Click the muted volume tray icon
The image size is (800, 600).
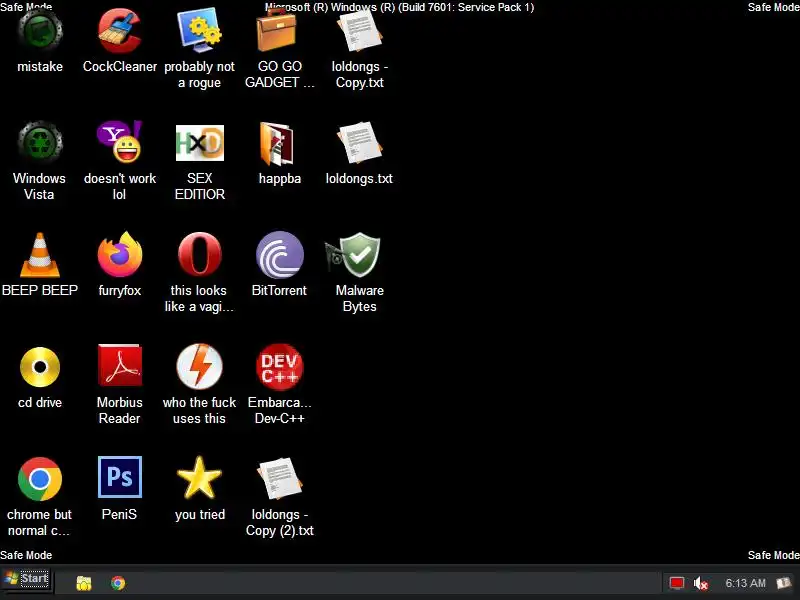(x=701, y=583)
